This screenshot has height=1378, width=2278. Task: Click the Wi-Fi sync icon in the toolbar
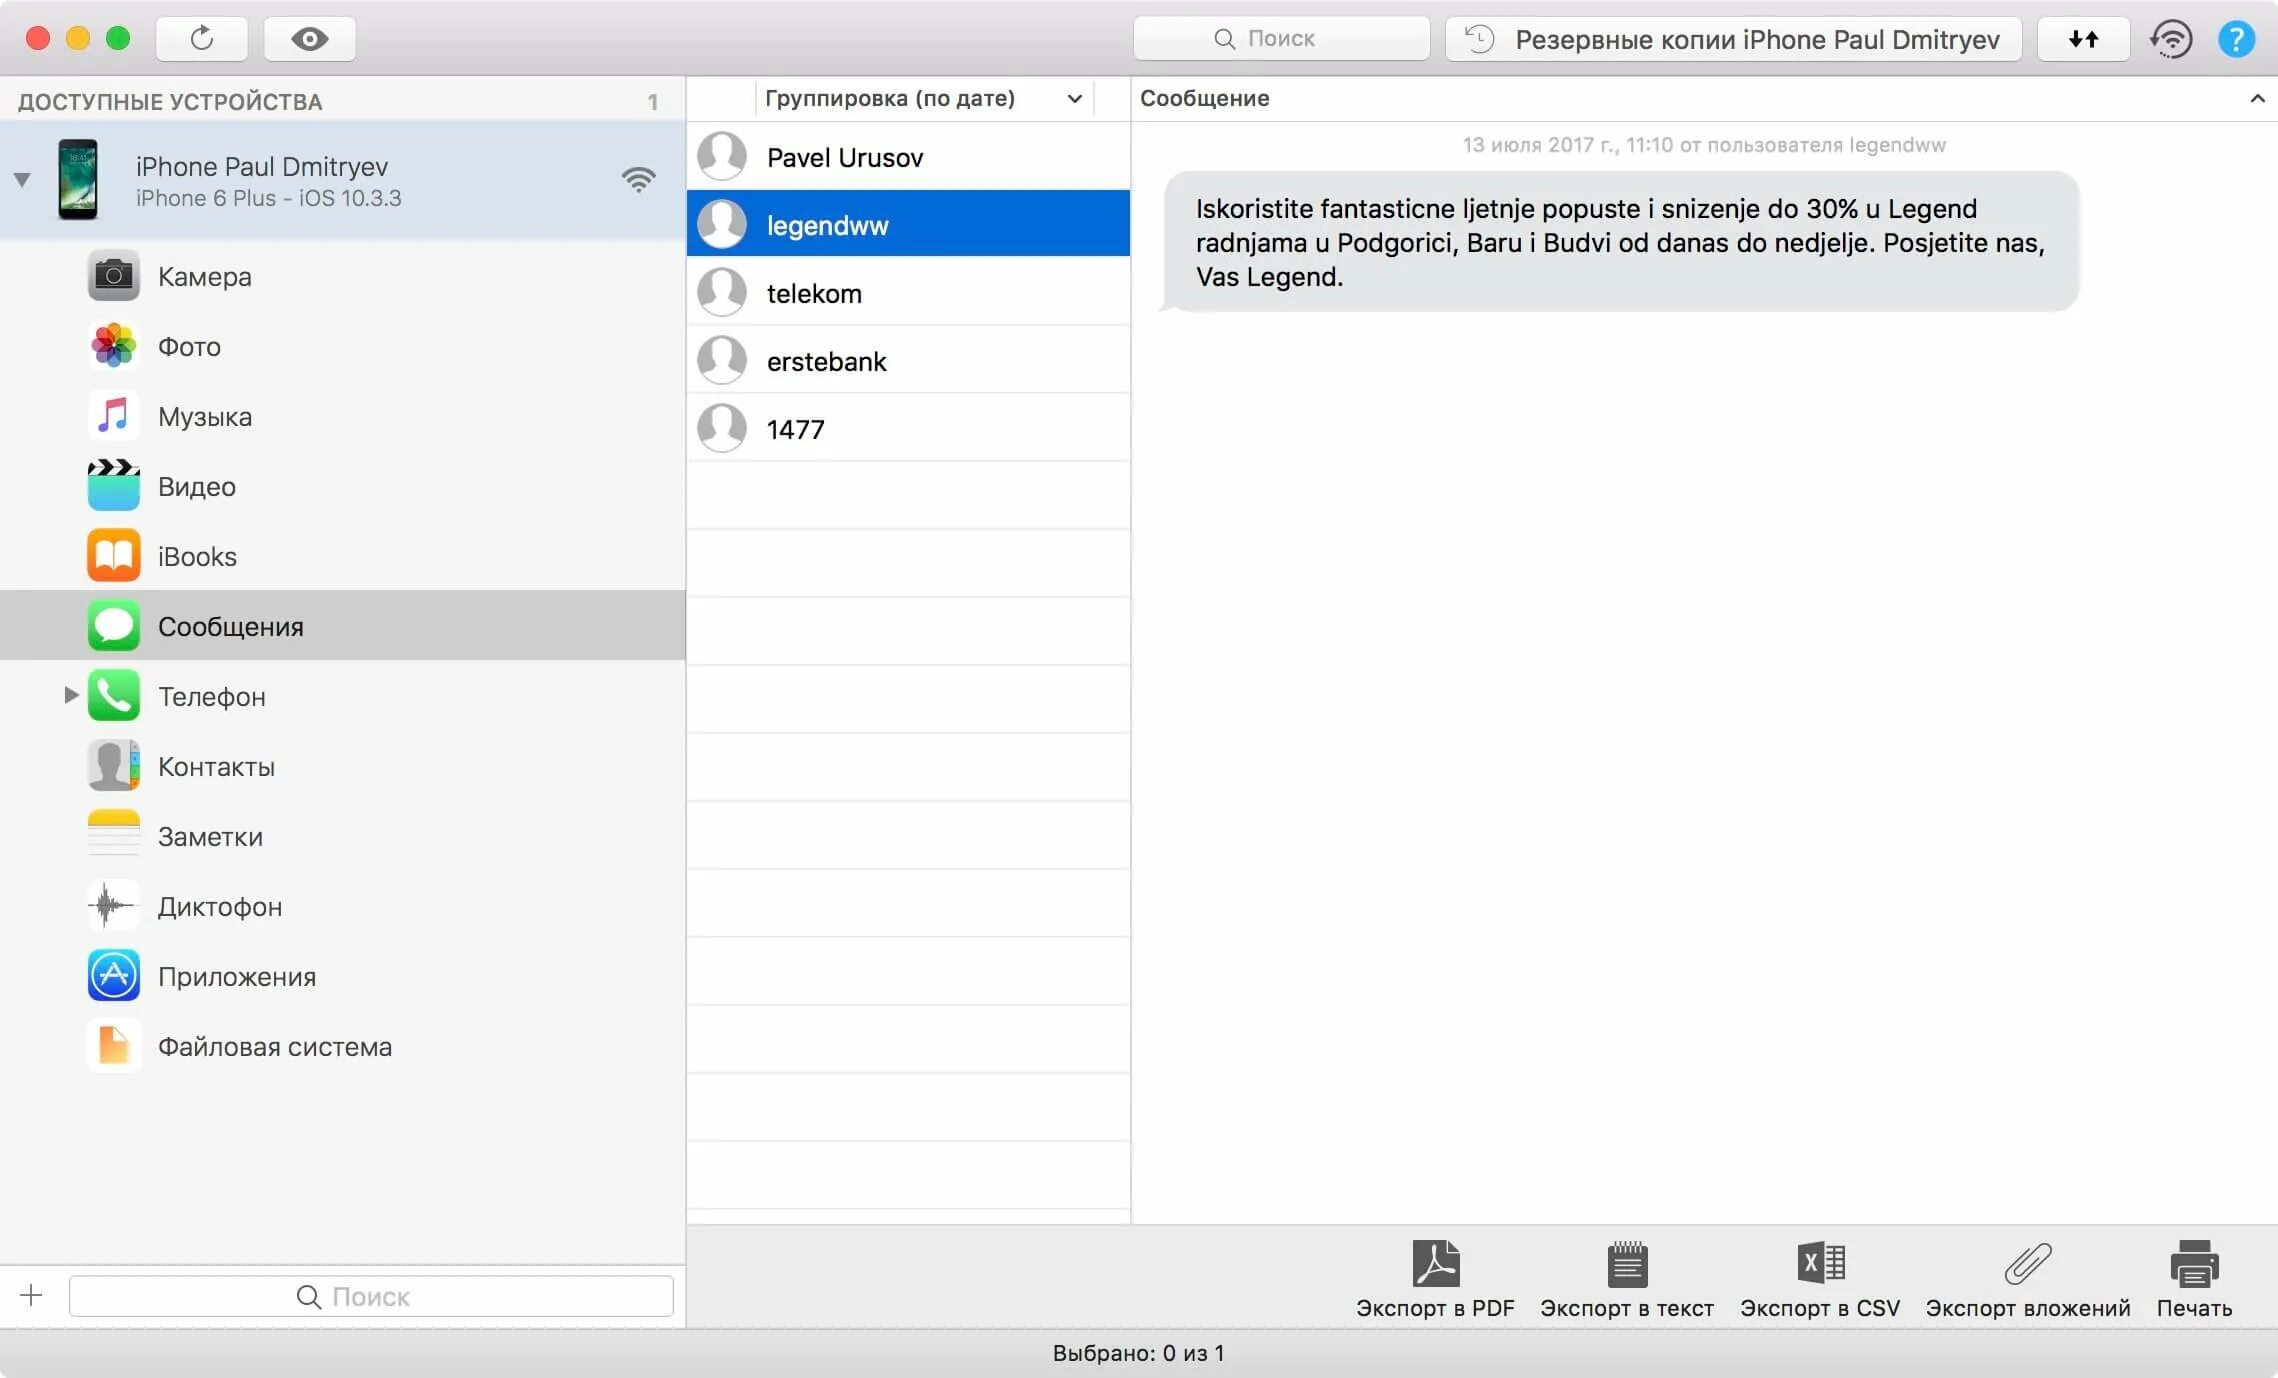[x=2171, y=39]
